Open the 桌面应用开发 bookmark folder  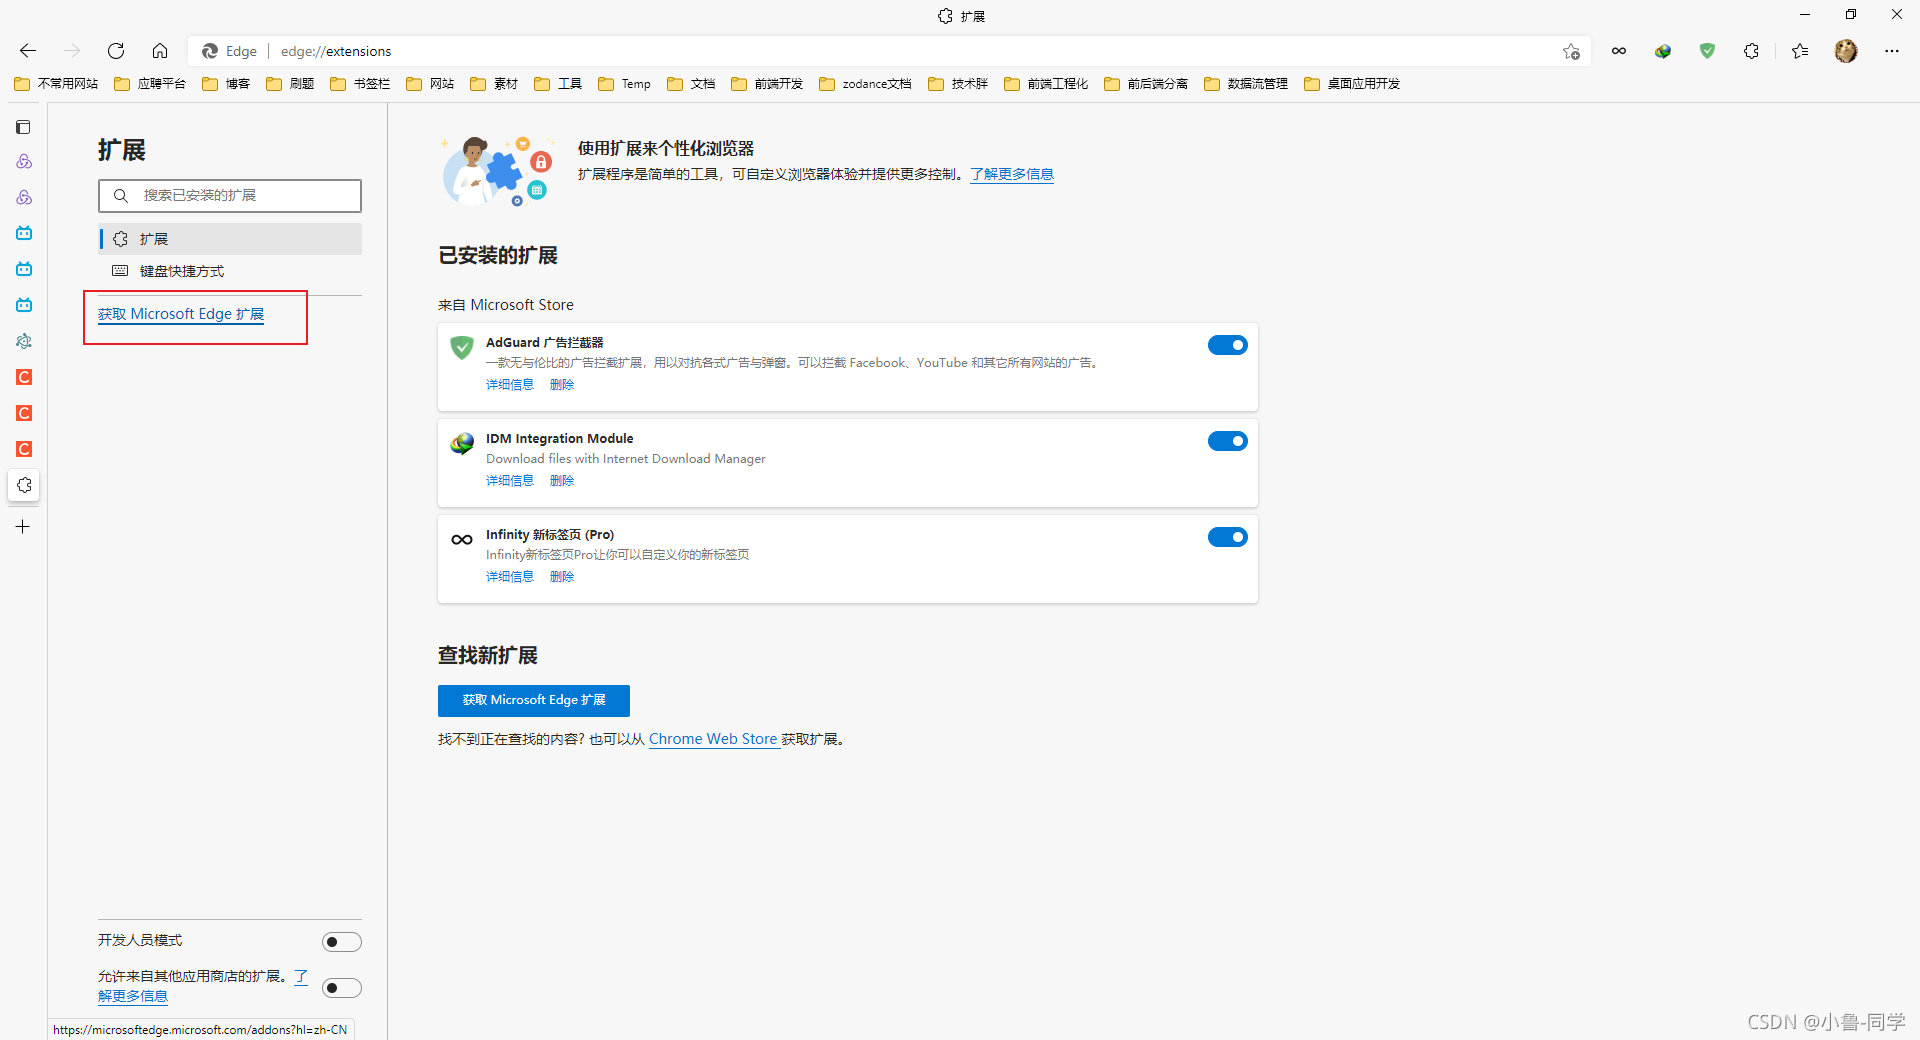1352,84
